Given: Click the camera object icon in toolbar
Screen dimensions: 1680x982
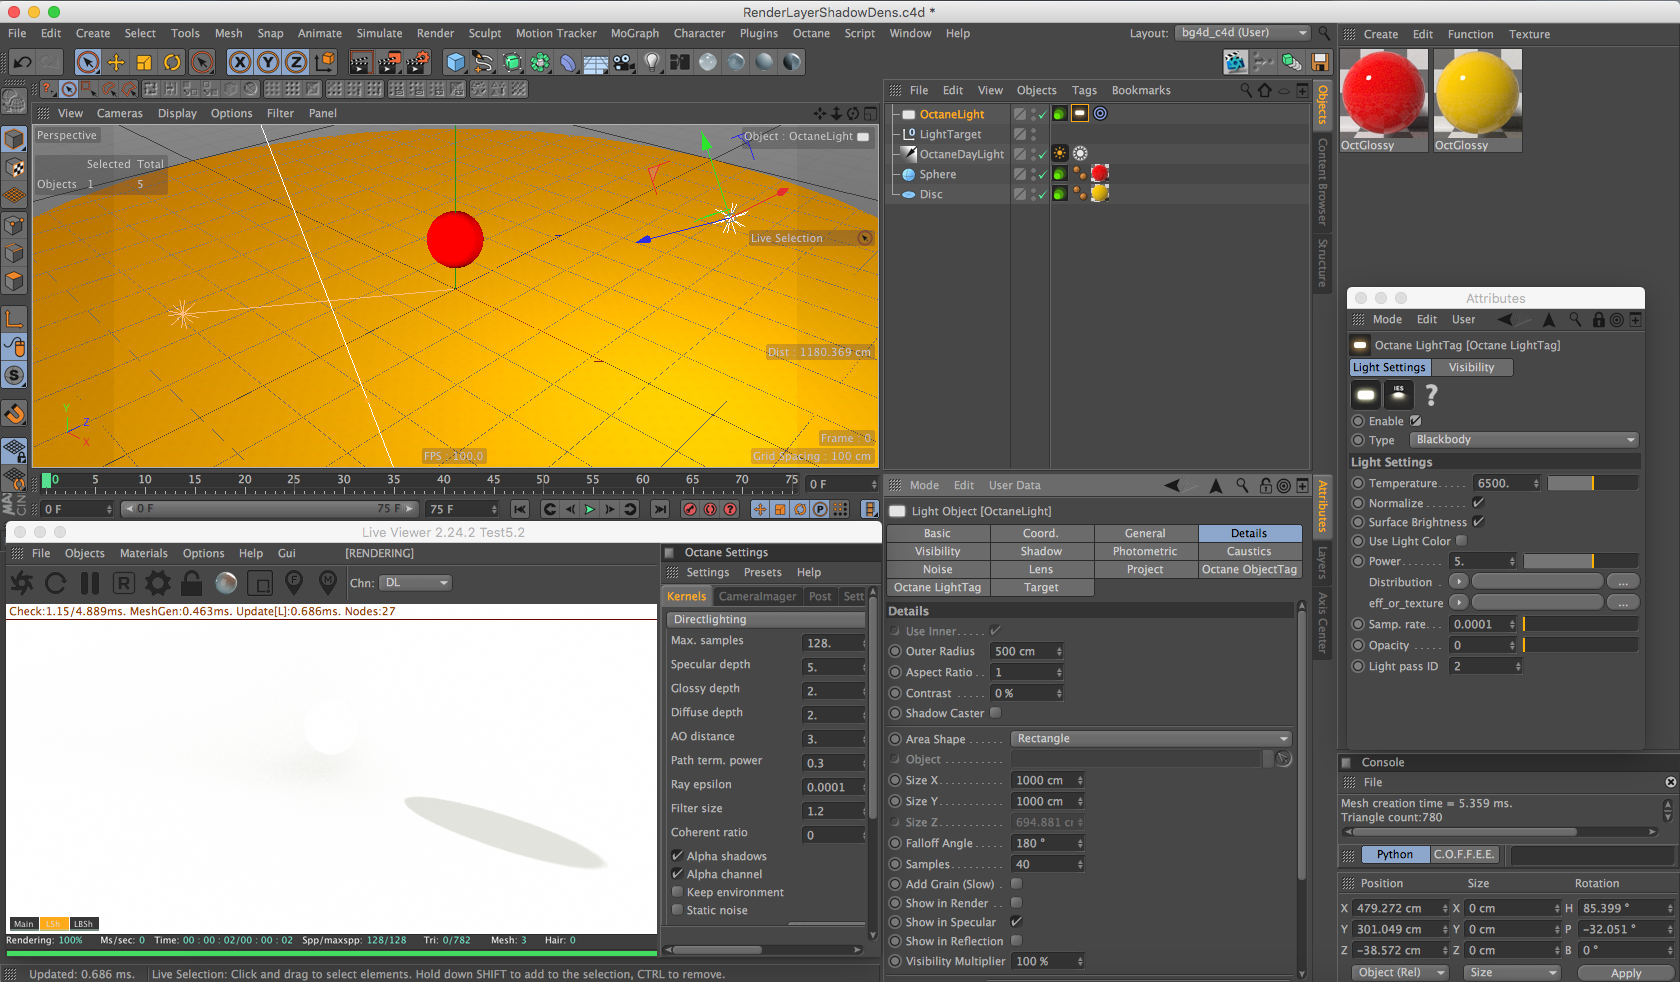Looking at the screenshot, I should (x=623, y=62).
